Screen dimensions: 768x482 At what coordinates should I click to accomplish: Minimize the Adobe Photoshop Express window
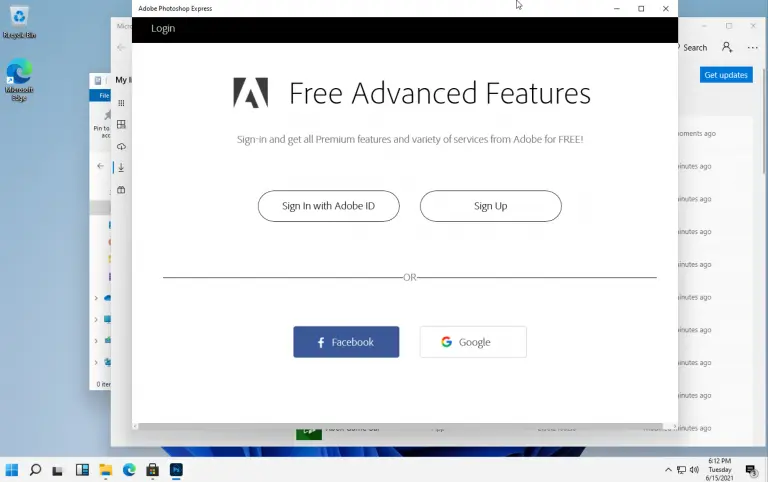617,8
